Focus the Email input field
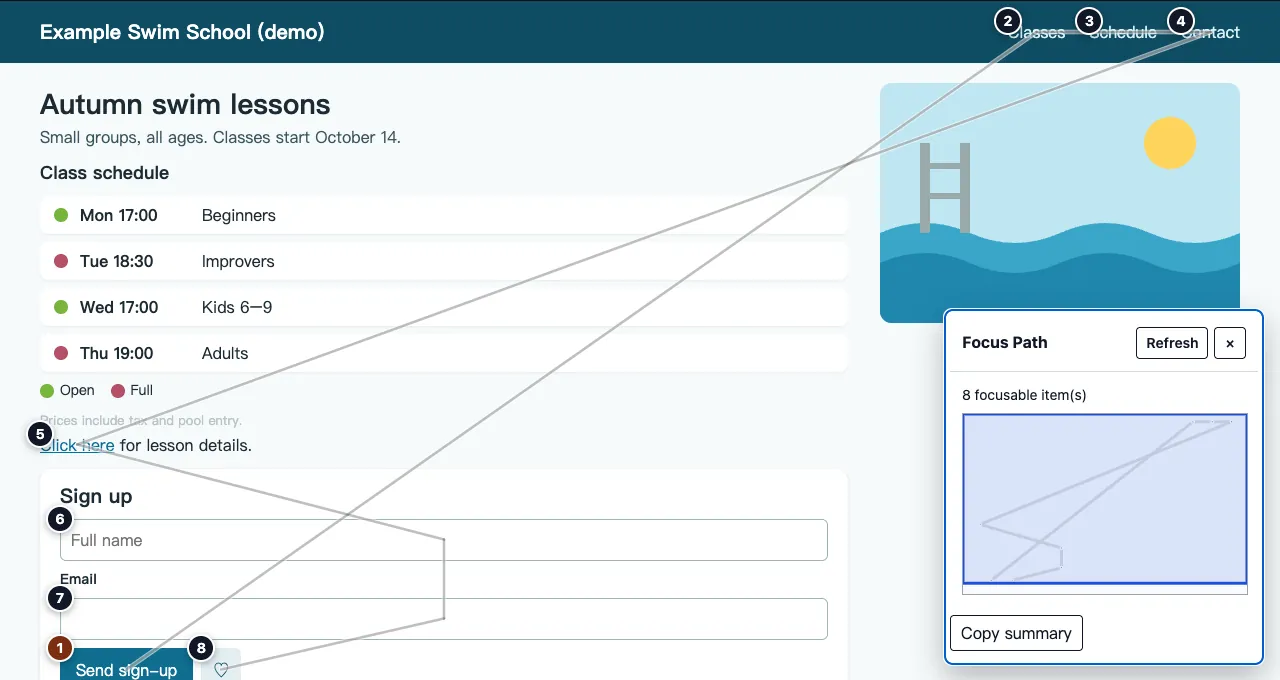Viewport: 1280px width, 680px height. click(x=444, y=619)
